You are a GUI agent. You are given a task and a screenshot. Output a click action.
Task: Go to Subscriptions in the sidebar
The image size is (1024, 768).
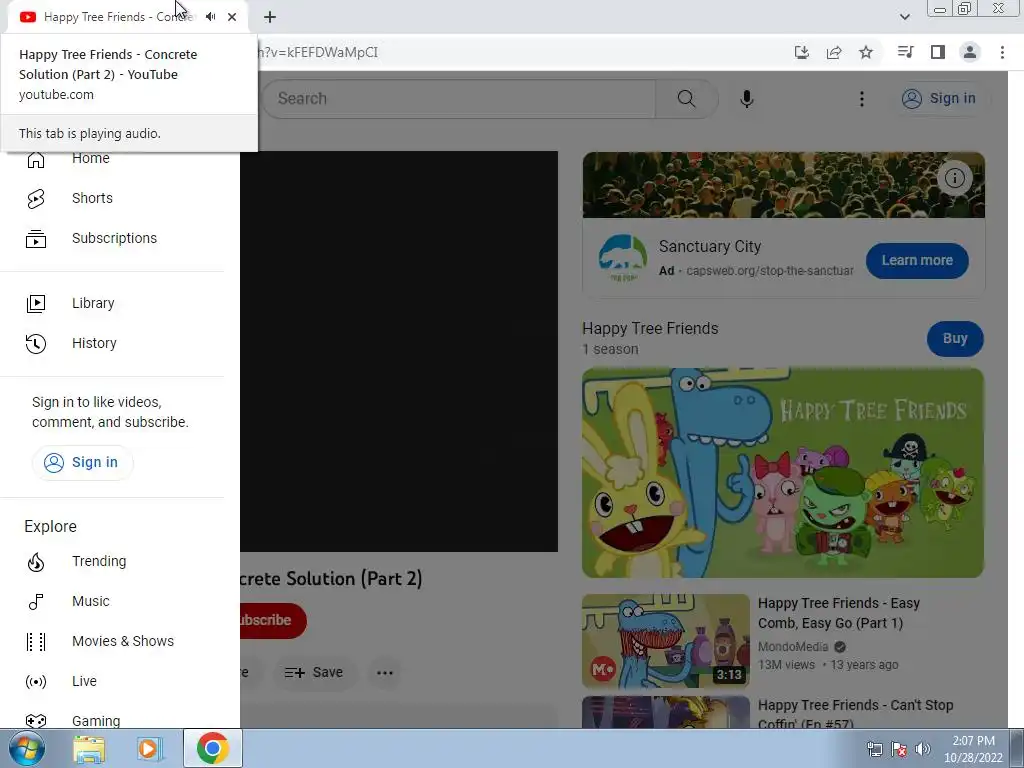point(112,238)
